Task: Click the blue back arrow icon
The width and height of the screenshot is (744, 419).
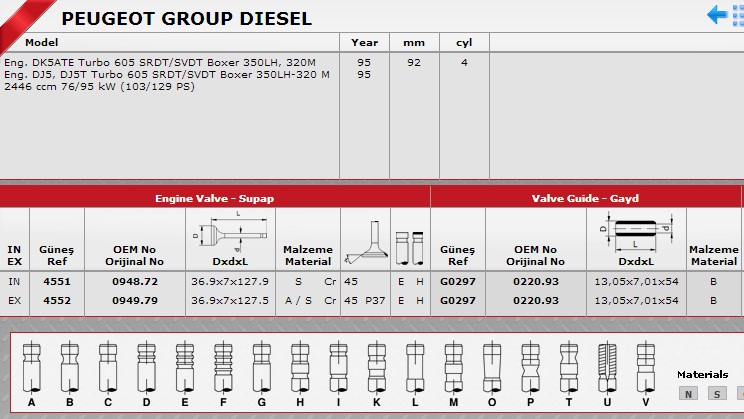Action: point(717,14)
